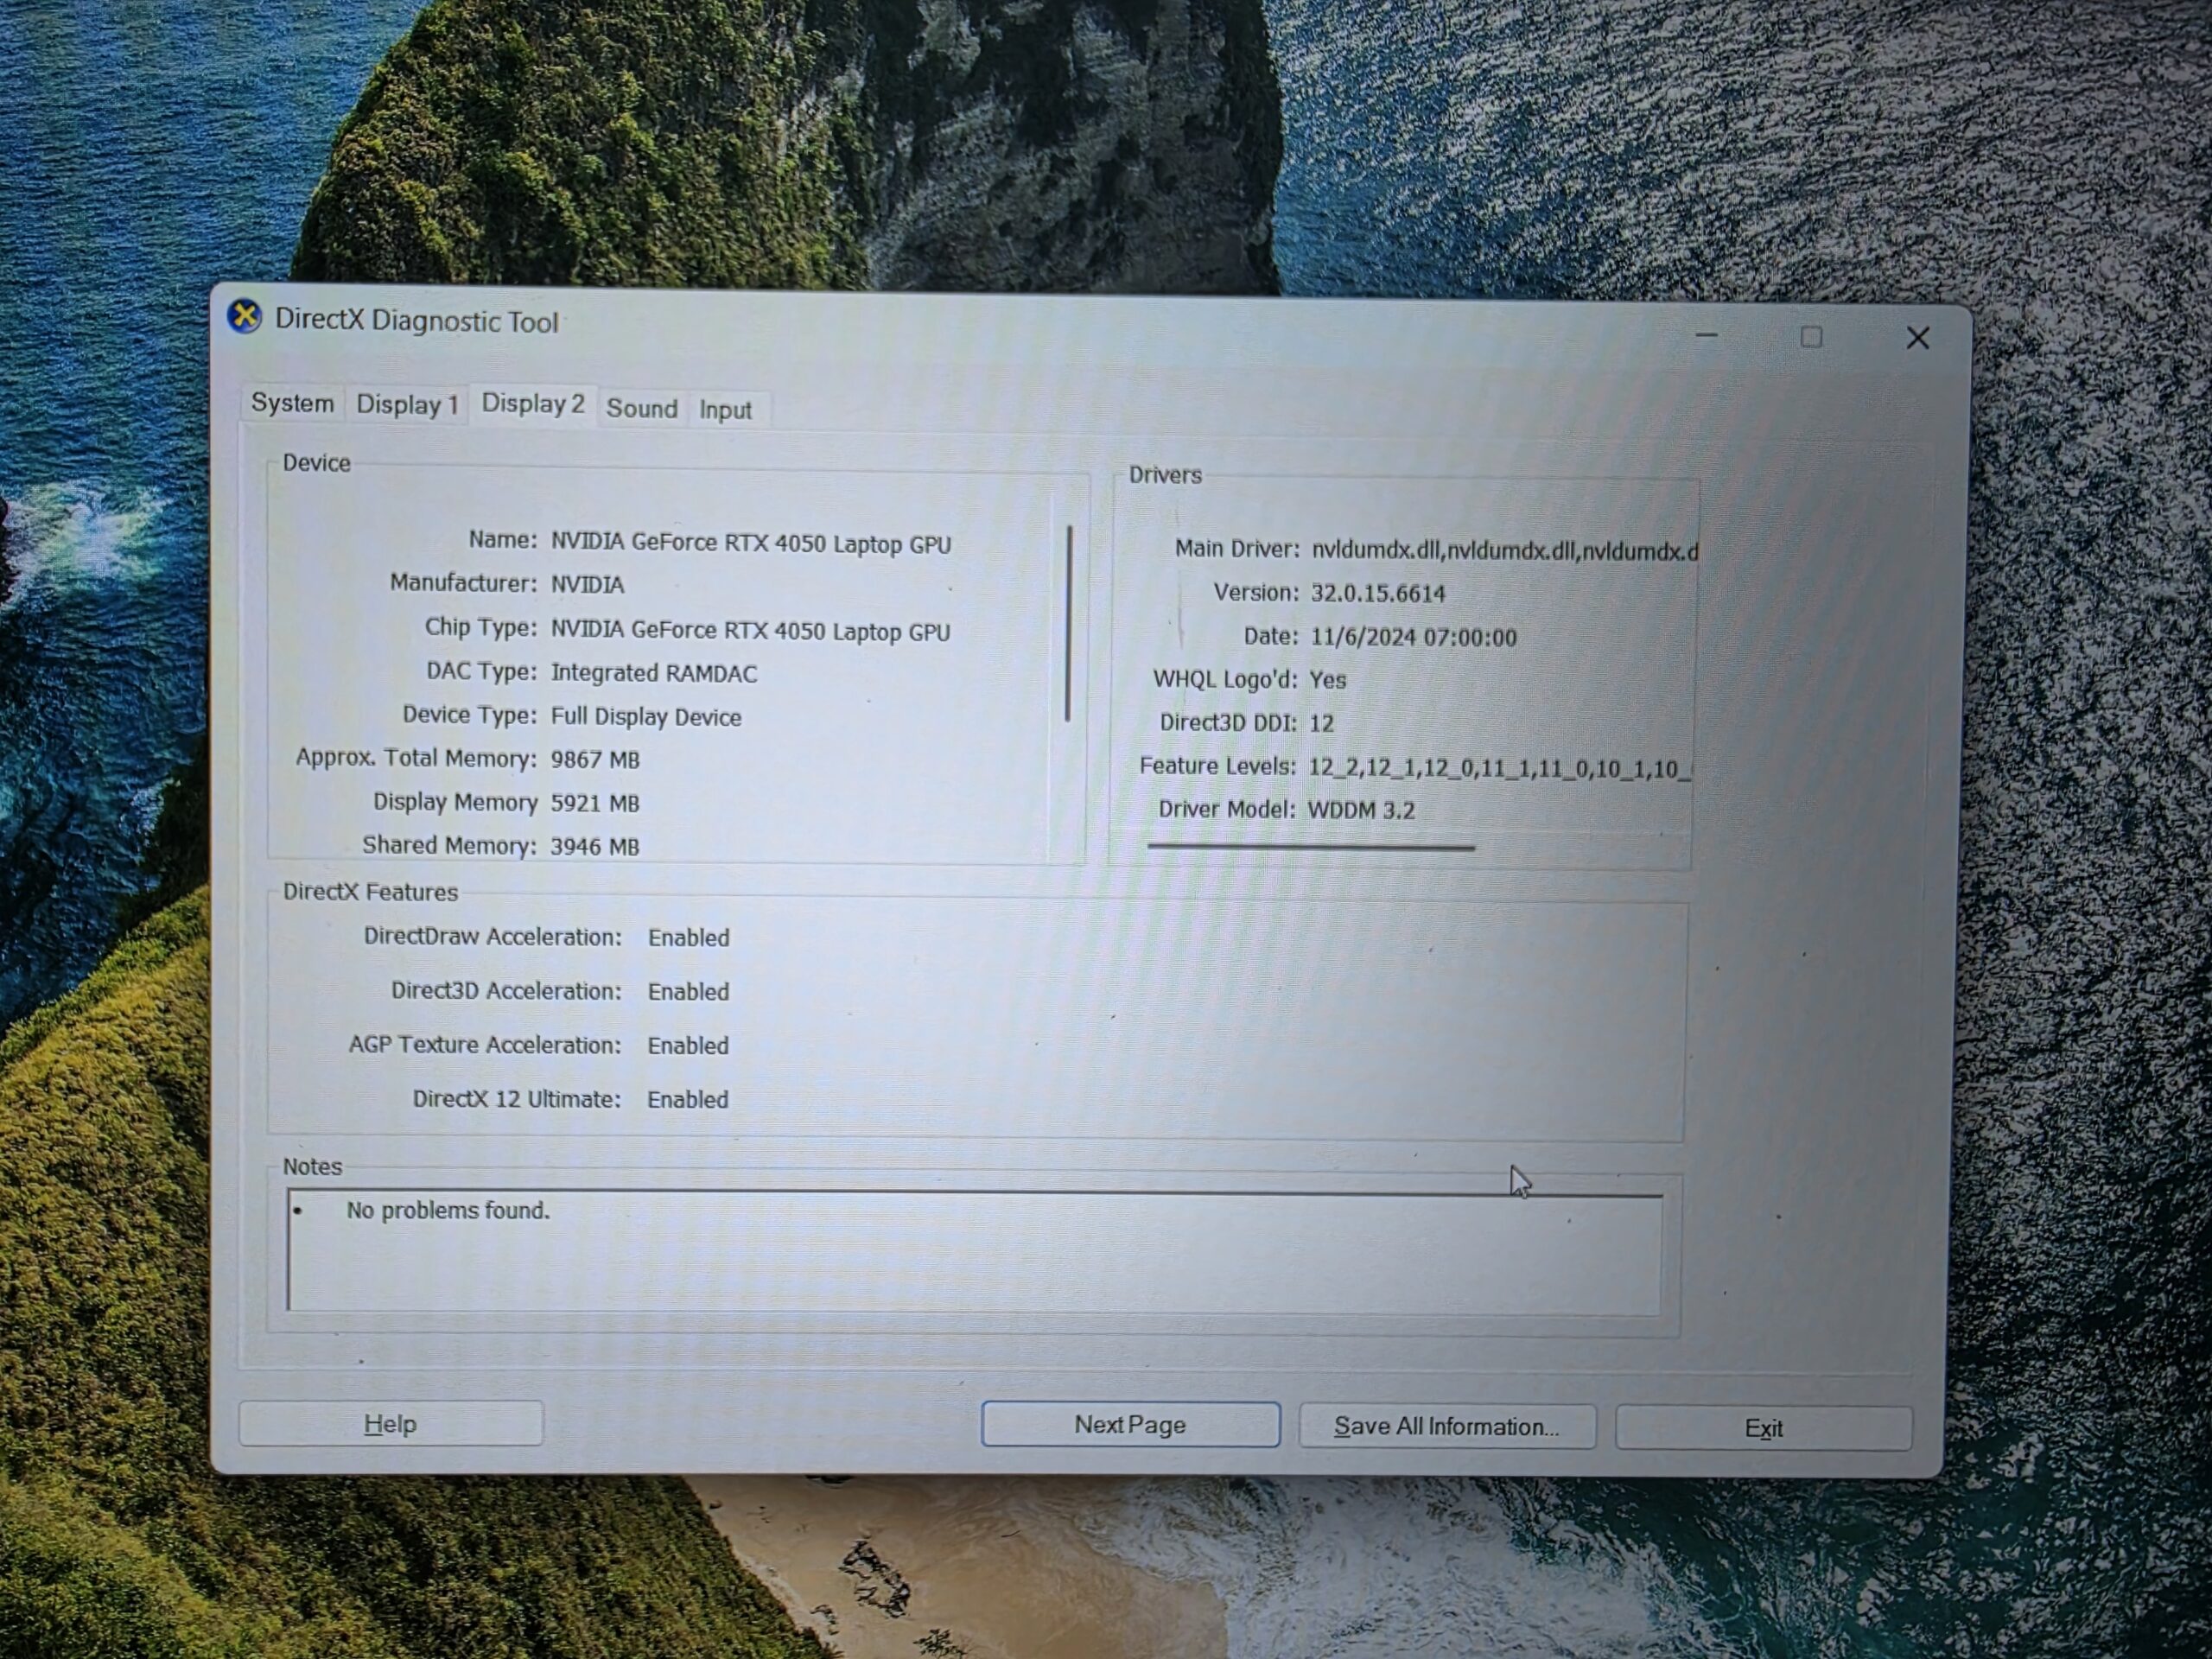Close the DirectX Diagnostic Tool window
The width and height of the screenshot is (2212, 1659).
[1917, 338]
